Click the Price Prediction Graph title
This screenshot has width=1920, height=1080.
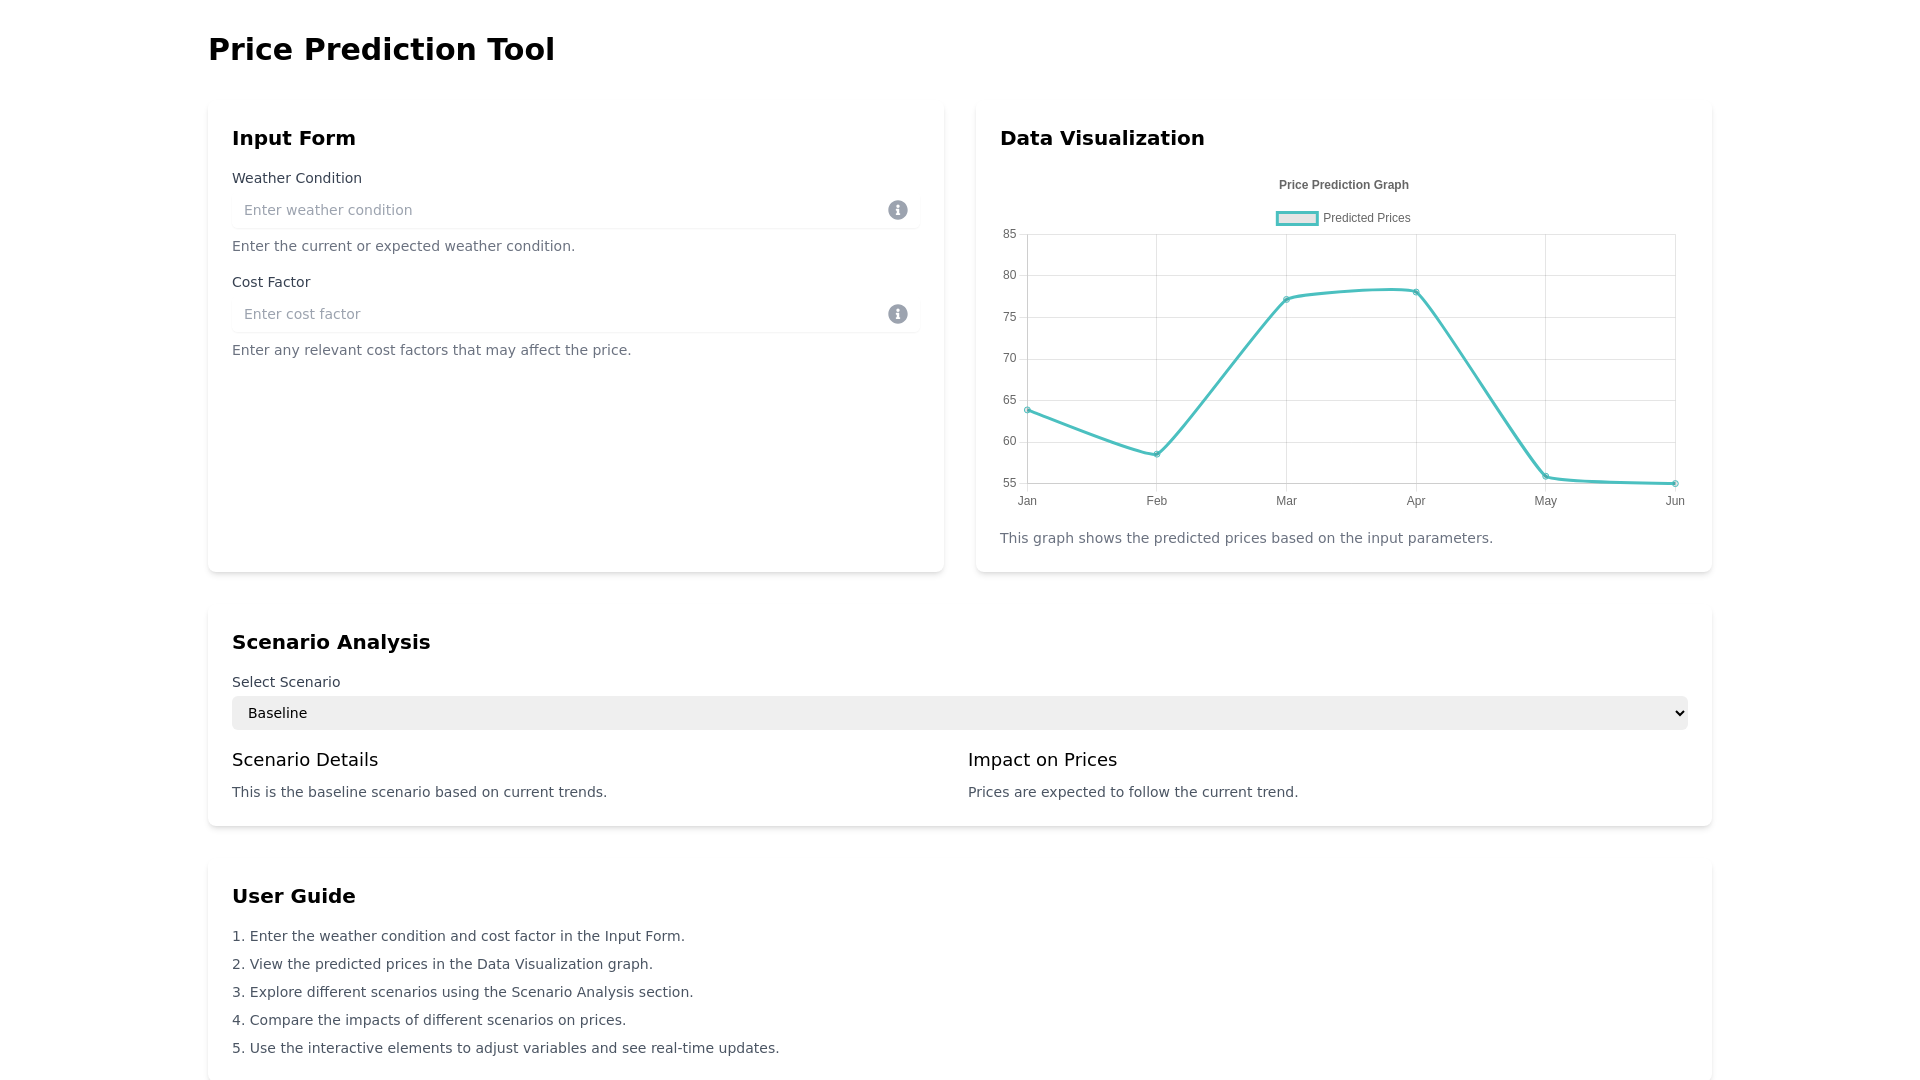[x=1343, y=185]
